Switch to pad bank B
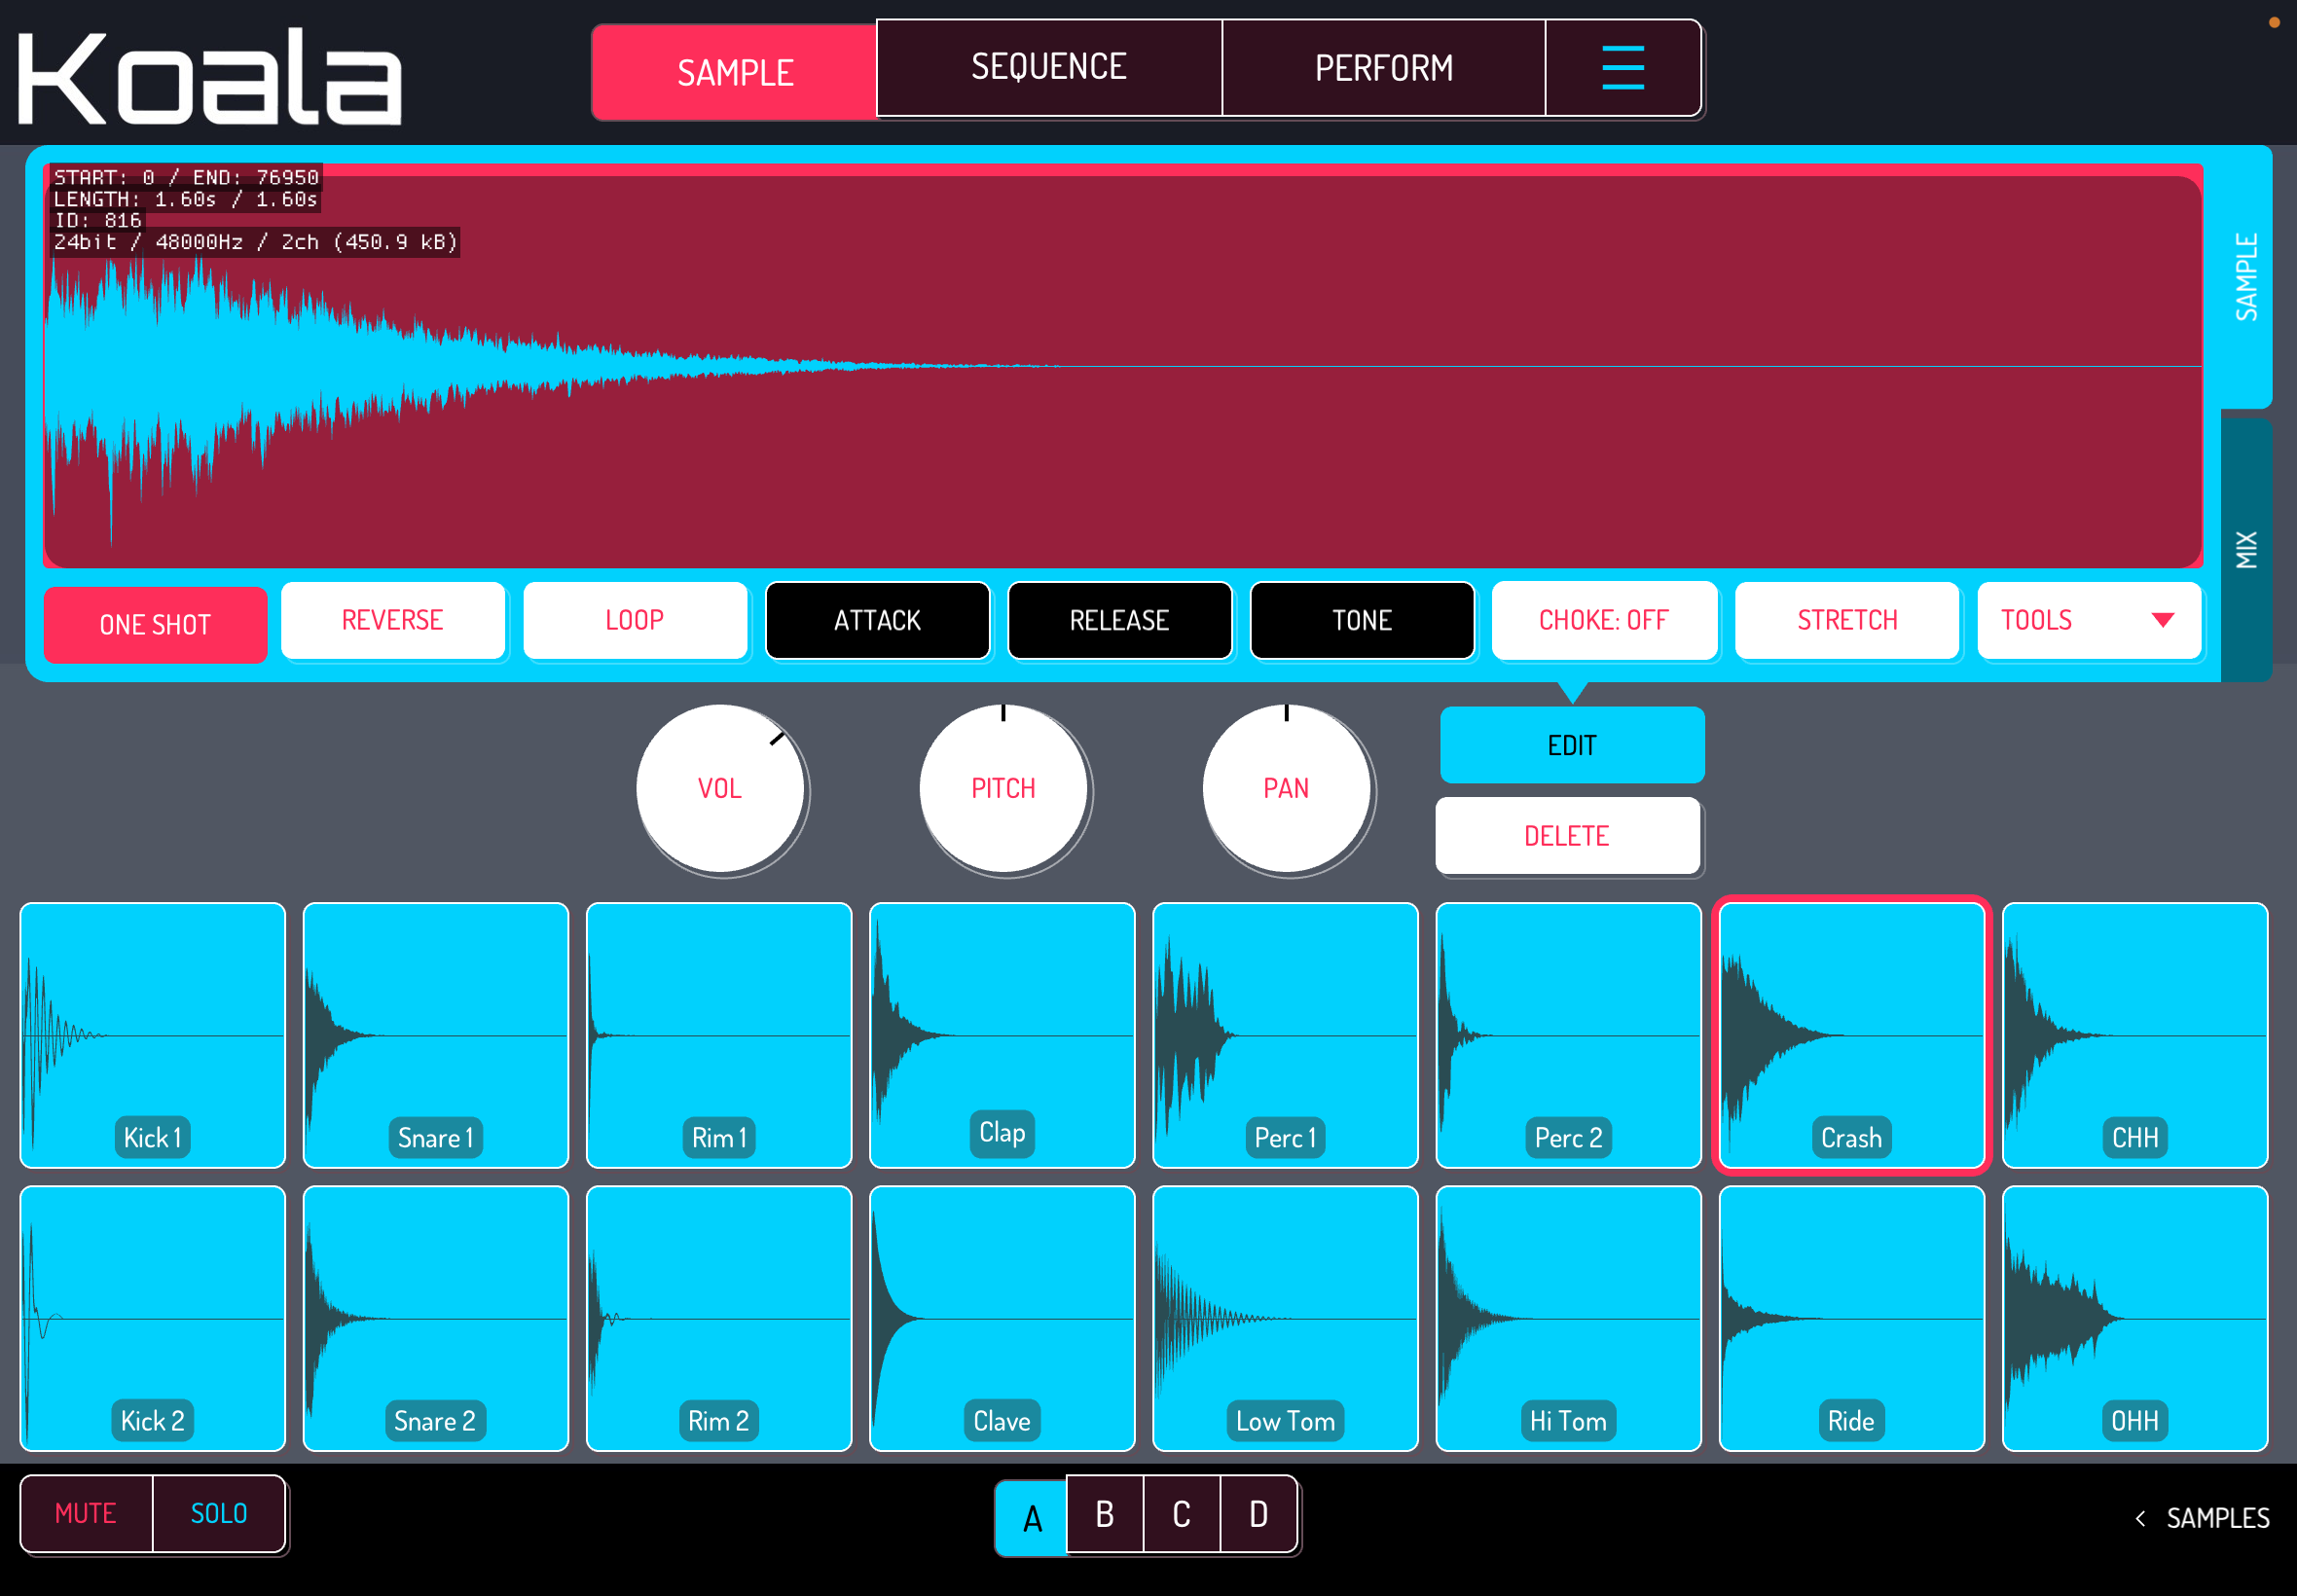 tap(1105, 1514)
